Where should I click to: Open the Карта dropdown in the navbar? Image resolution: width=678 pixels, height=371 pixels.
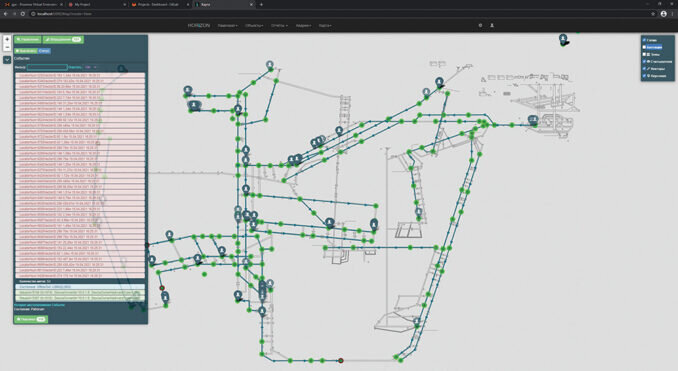[x=325, y=26]
